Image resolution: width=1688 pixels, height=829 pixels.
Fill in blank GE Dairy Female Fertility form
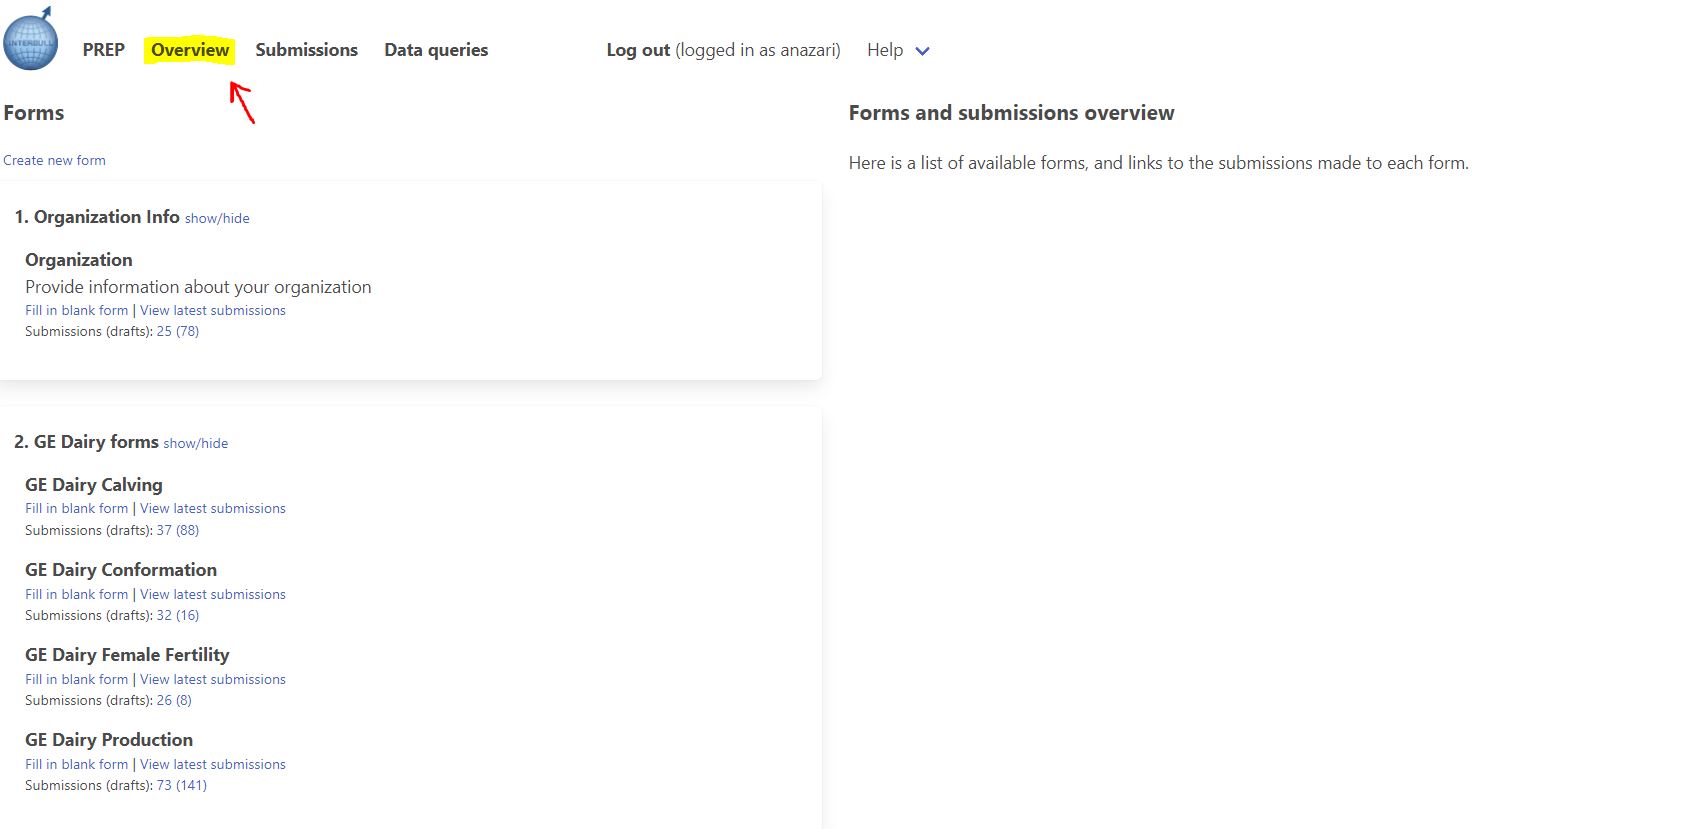pos(76,679)
